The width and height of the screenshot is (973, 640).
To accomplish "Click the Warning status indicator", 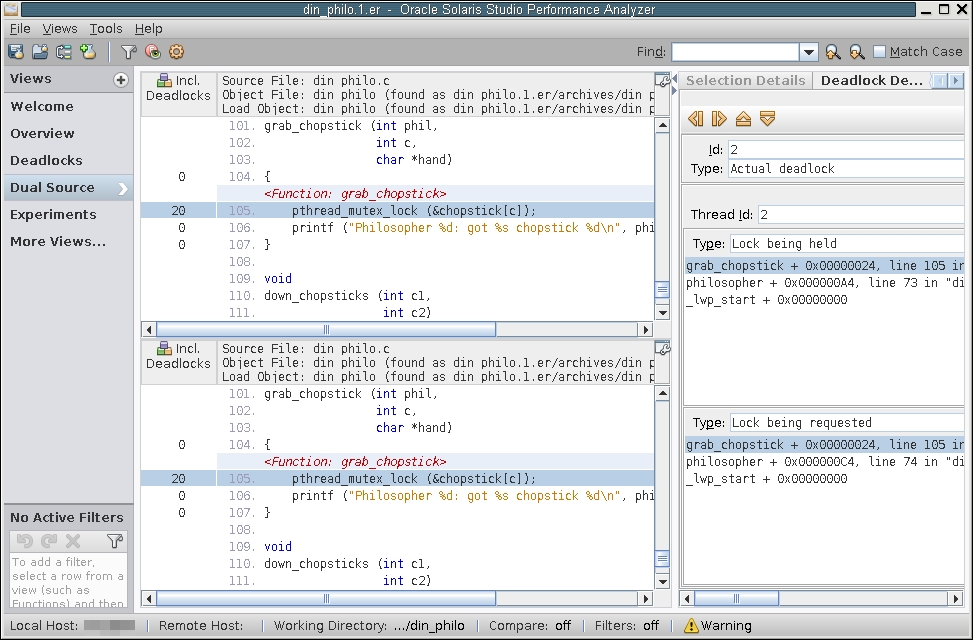I will pyautogui.click(x=717, y=626).
